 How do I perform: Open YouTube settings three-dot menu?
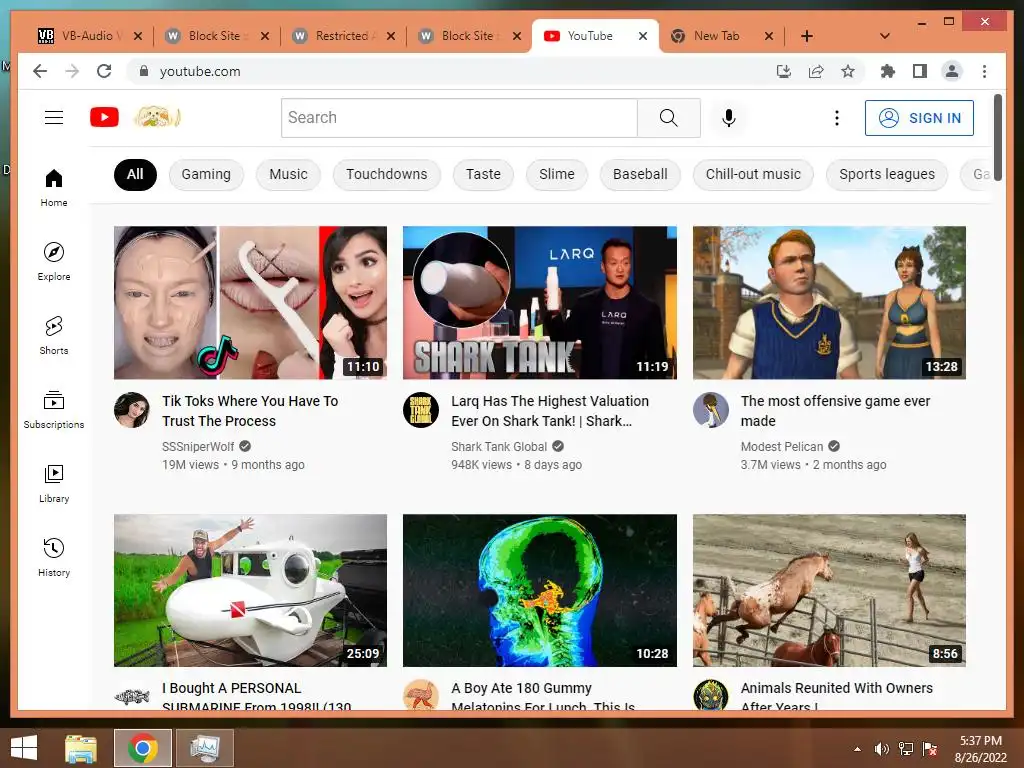[837, 118]
